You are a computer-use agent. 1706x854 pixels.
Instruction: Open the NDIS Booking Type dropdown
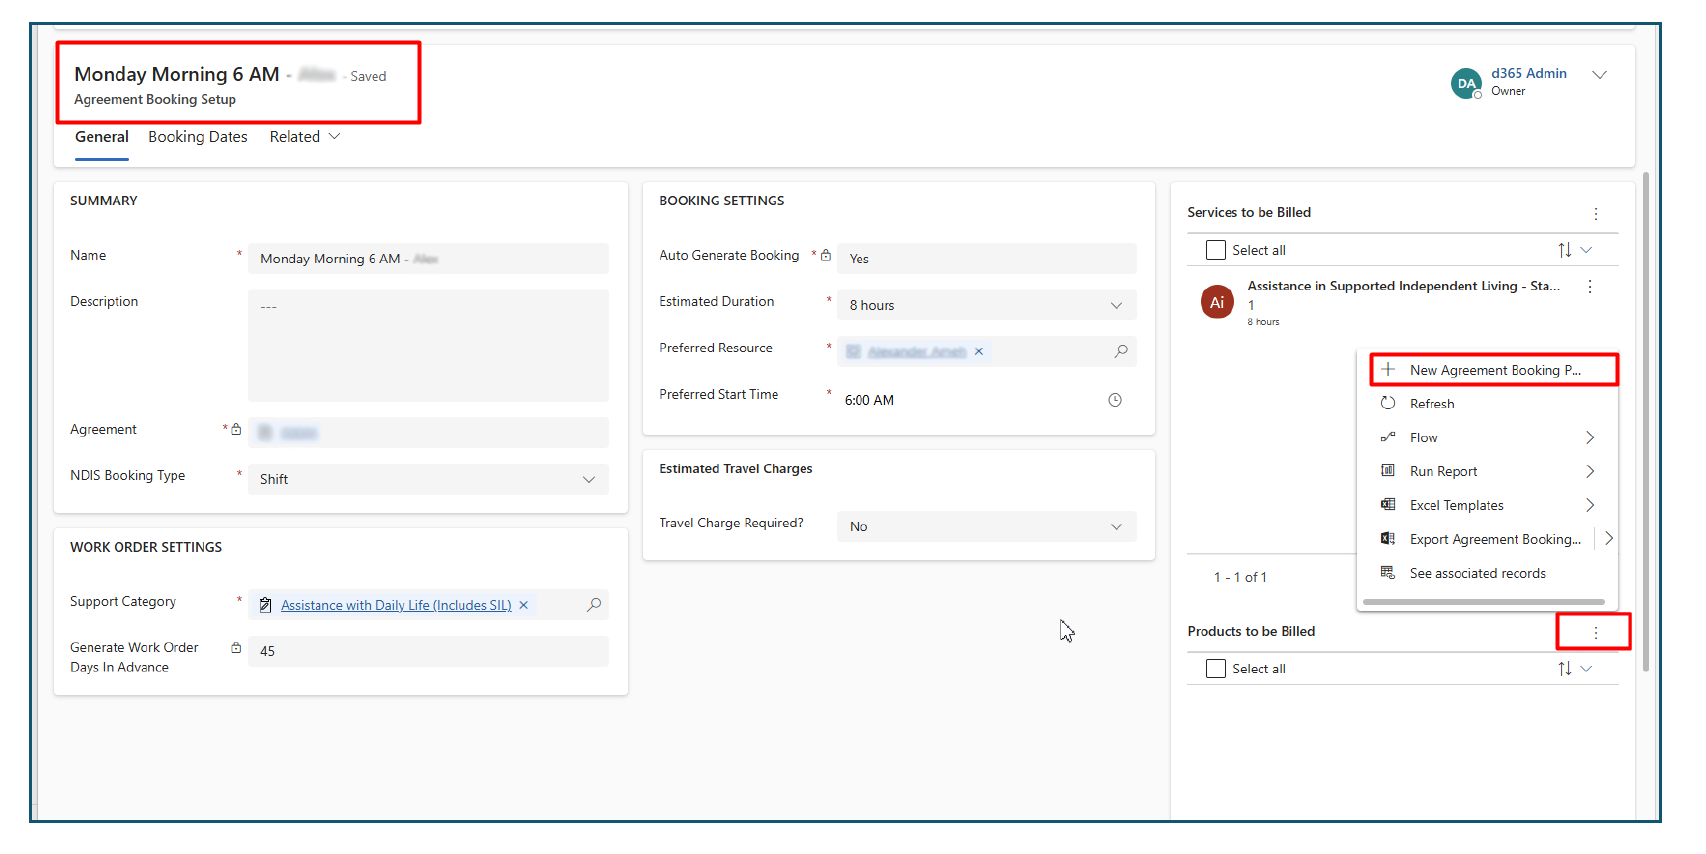click(x=588, y=479)
